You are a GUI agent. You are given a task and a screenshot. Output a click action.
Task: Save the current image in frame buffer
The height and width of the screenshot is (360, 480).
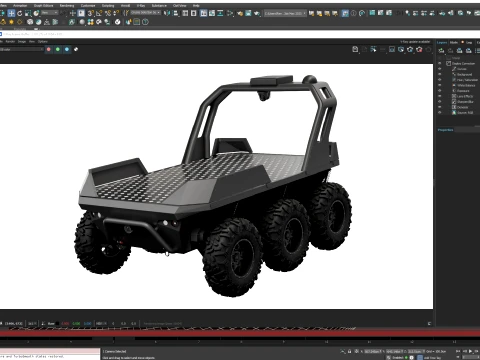click(355, 49)
